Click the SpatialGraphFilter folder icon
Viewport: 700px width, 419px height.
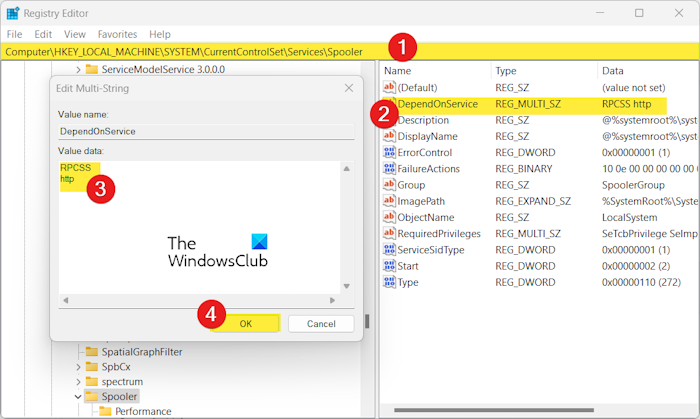pos(92,352)
